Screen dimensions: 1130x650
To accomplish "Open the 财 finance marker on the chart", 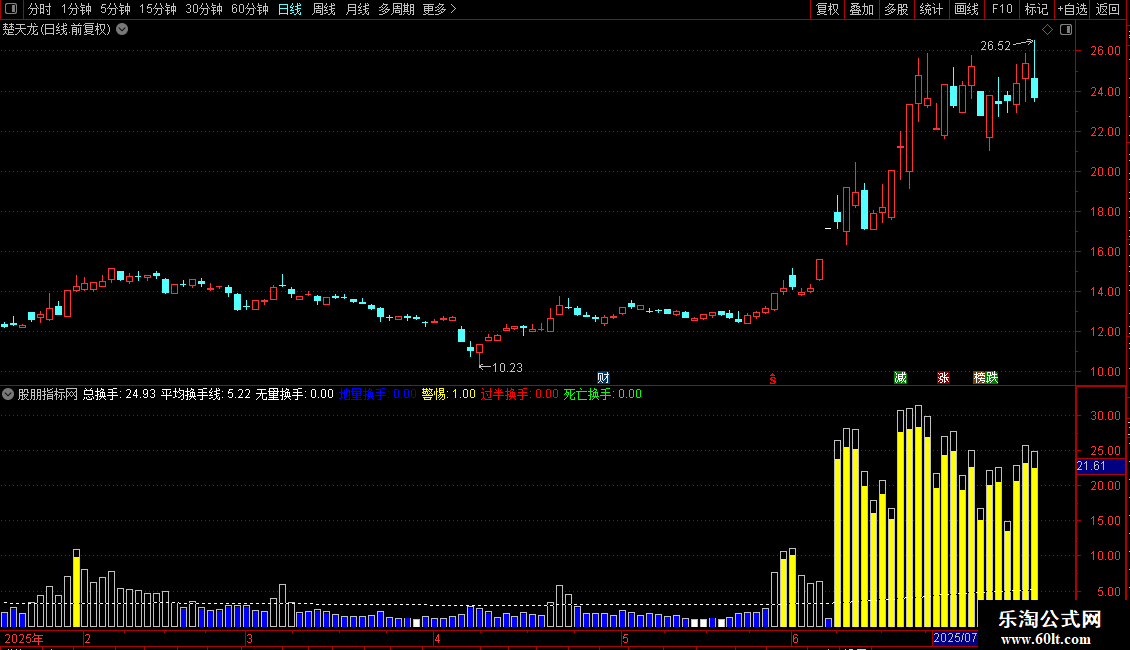I will pos(603,378).
